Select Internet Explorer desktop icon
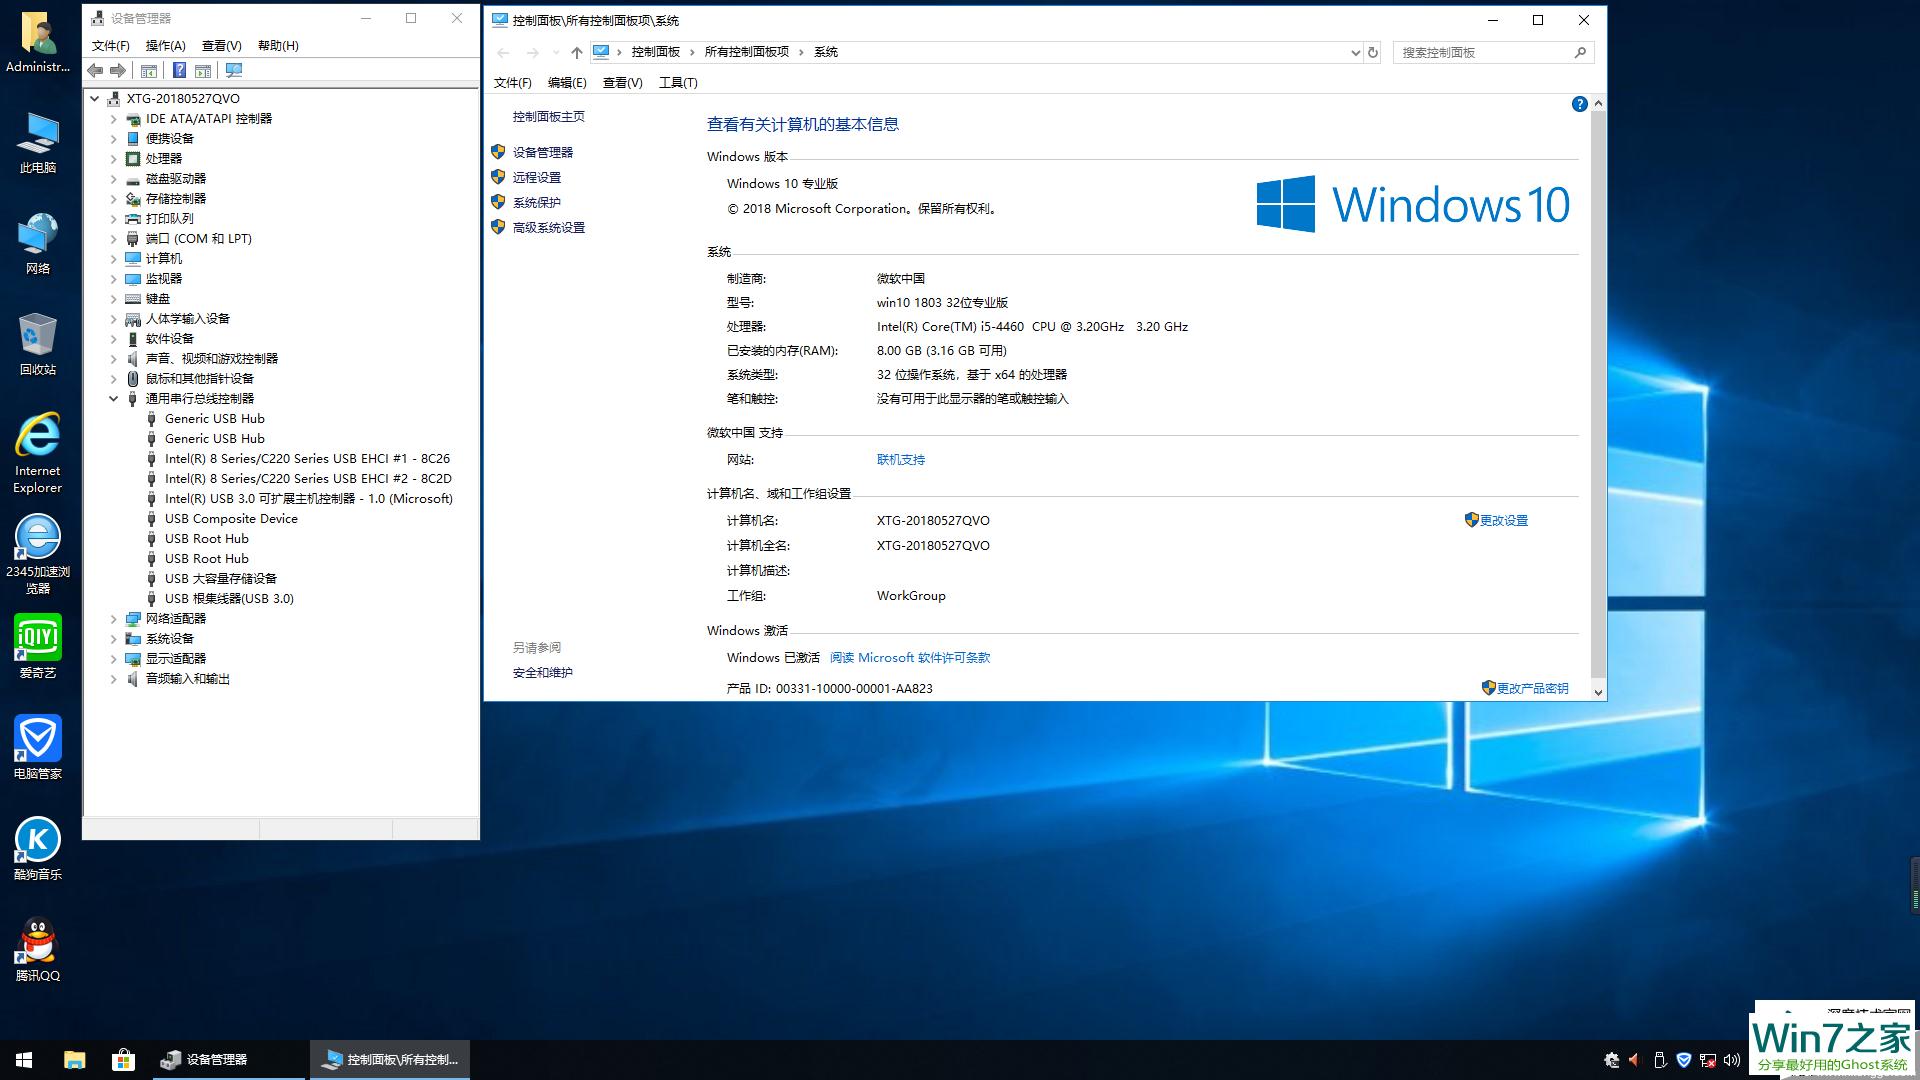 coord(38,453)
